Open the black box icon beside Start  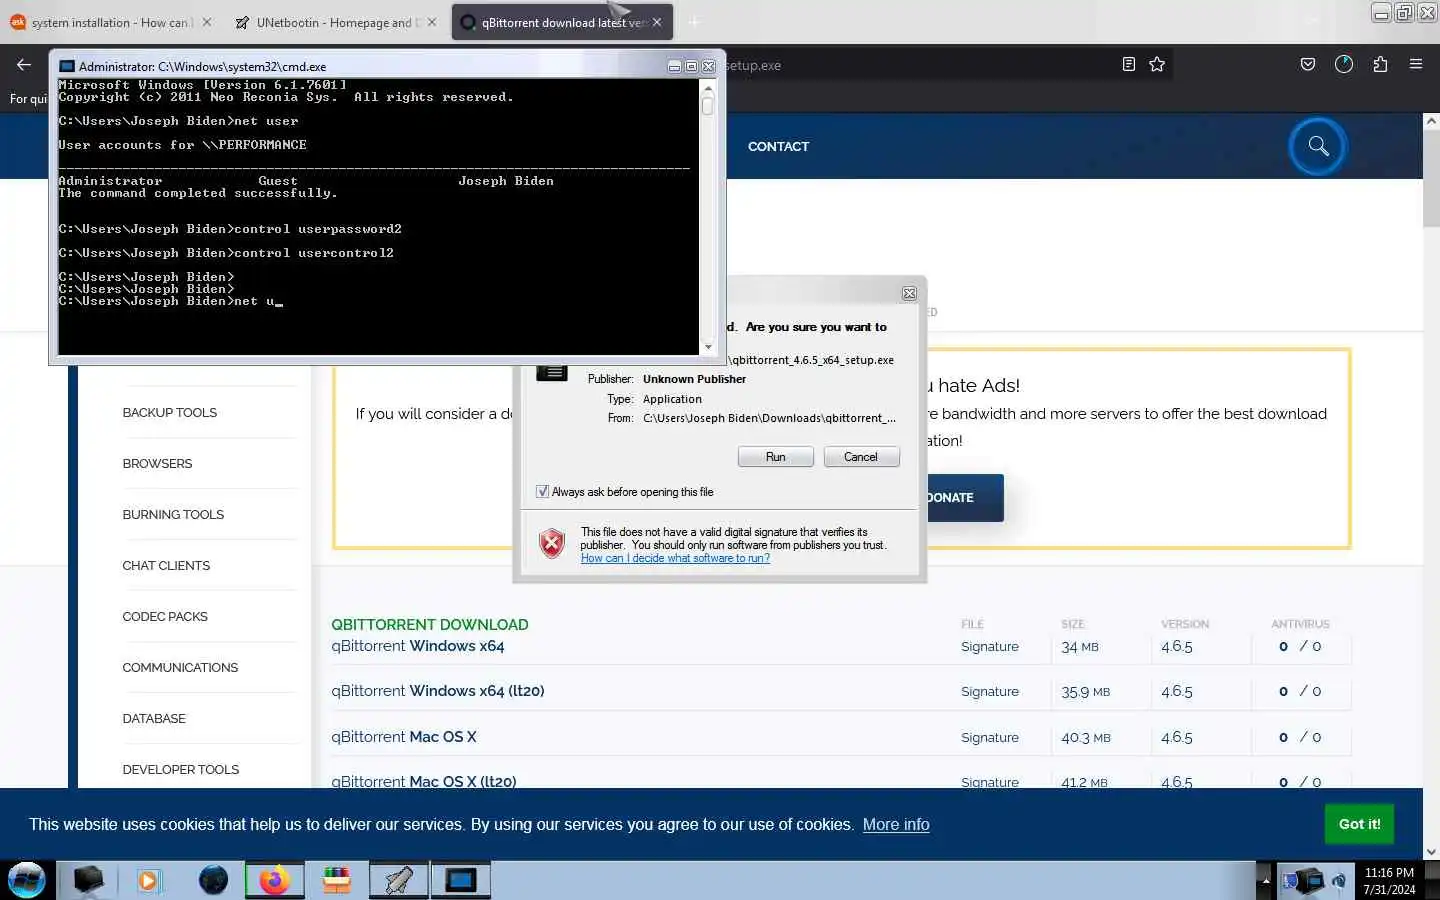coord(88,880)
